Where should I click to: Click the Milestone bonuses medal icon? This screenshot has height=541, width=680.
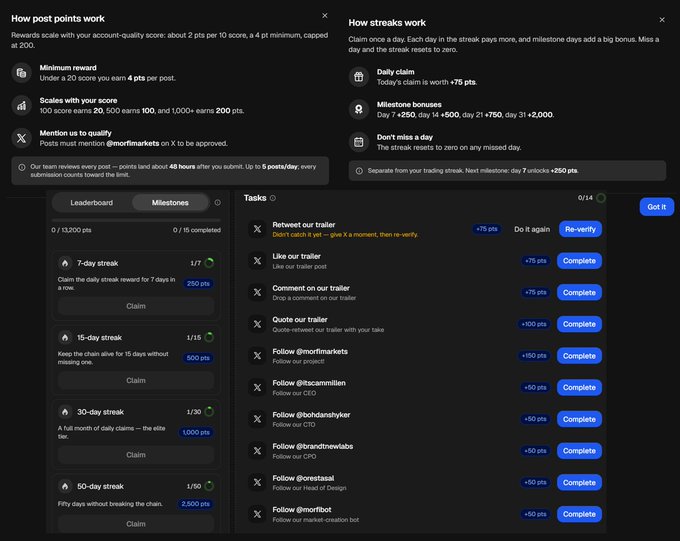[359, 109]
